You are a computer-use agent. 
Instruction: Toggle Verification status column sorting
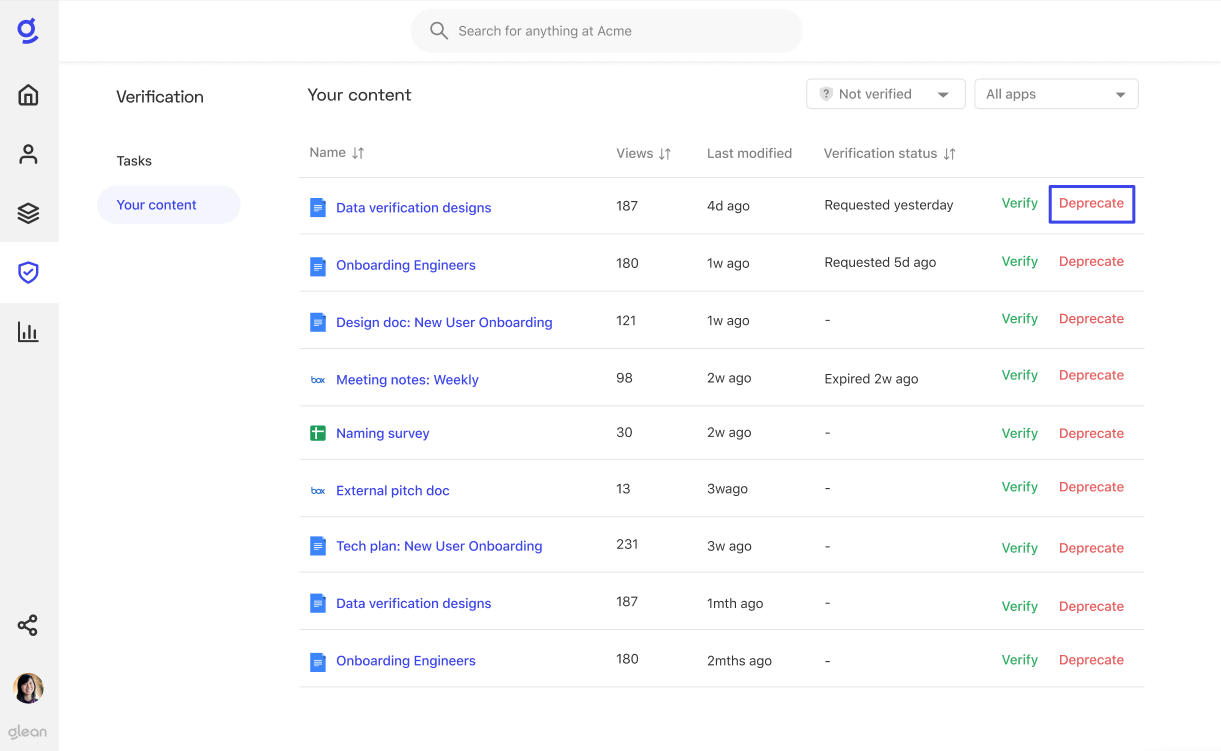click(949, 153)
